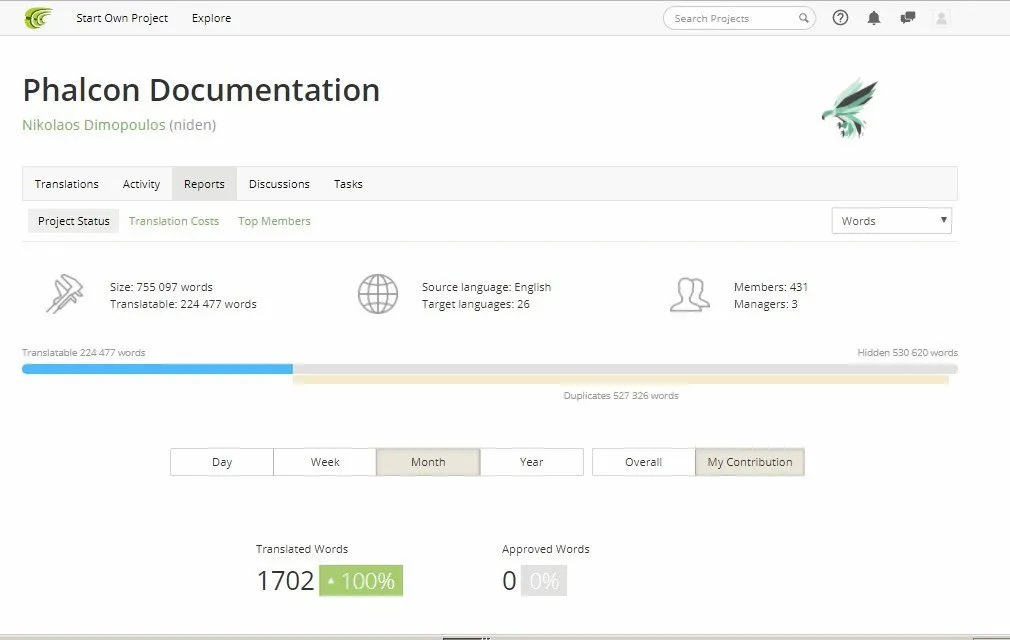Expand the Words unit dropdown

tap(891, 221)
